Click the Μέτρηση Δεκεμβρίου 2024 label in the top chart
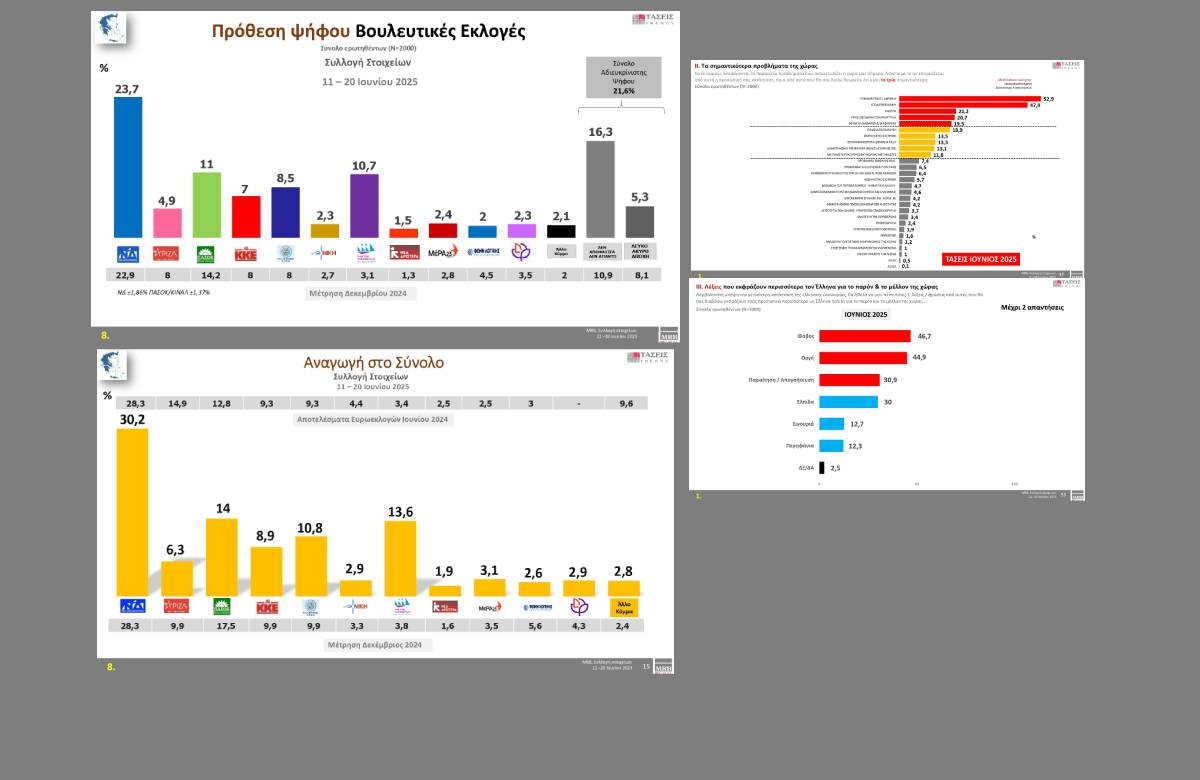 coord(361,294)
